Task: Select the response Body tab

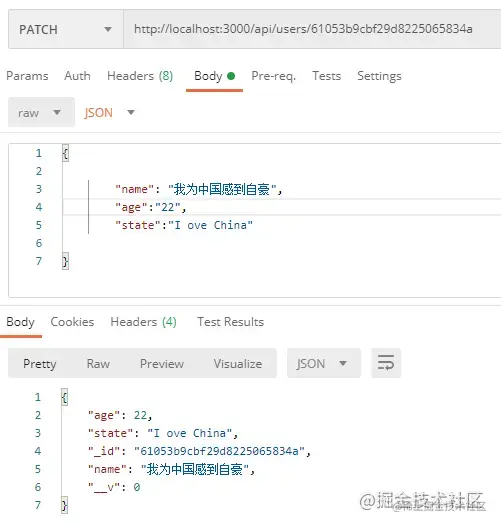Action: (20, 322)
